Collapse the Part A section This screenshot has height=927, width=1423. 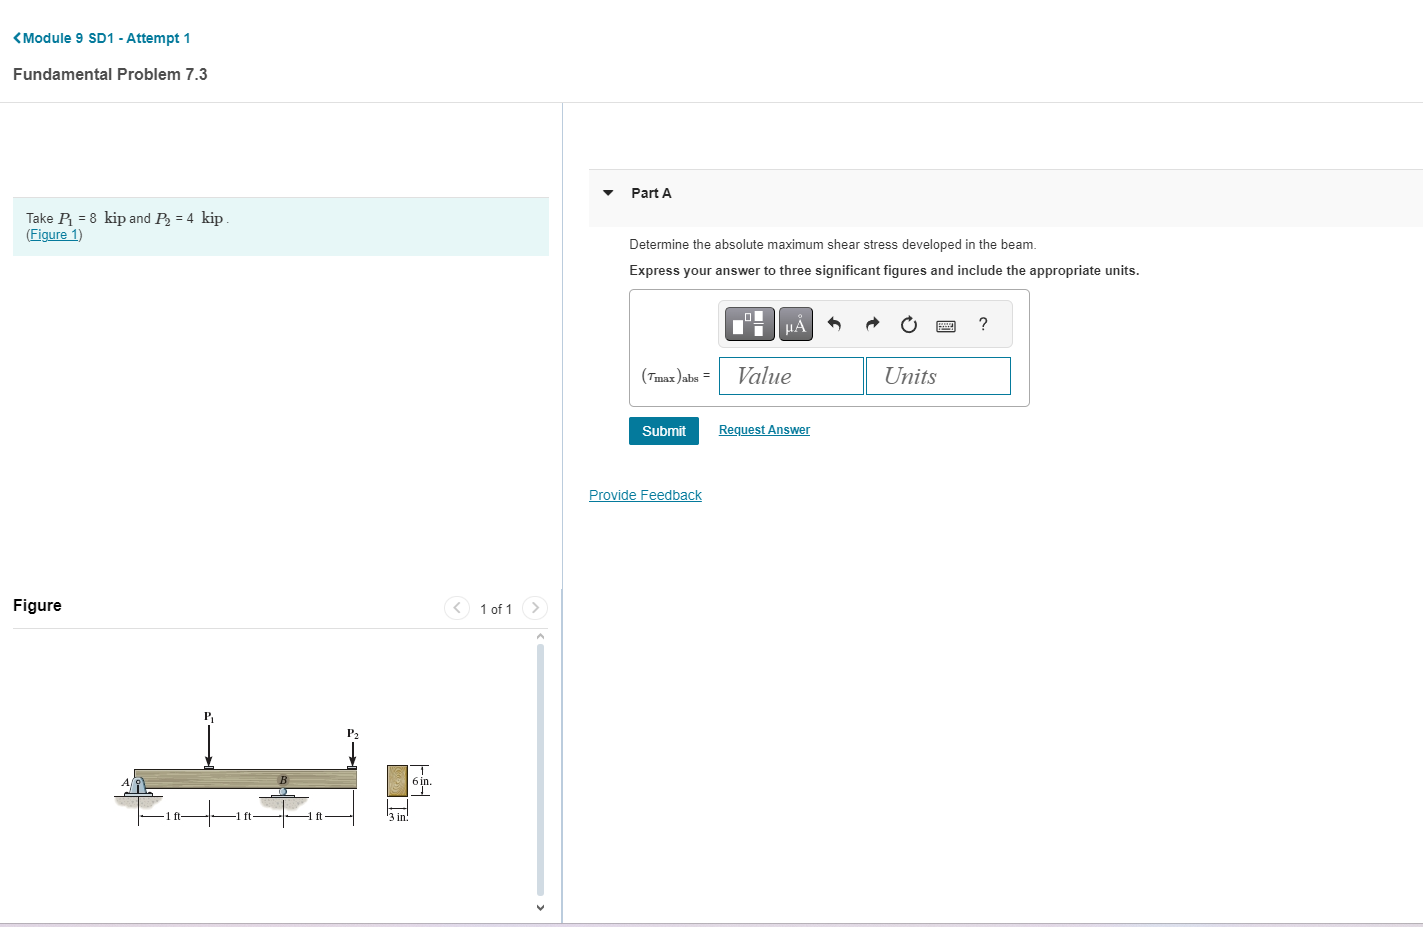(x=607, y=193)
